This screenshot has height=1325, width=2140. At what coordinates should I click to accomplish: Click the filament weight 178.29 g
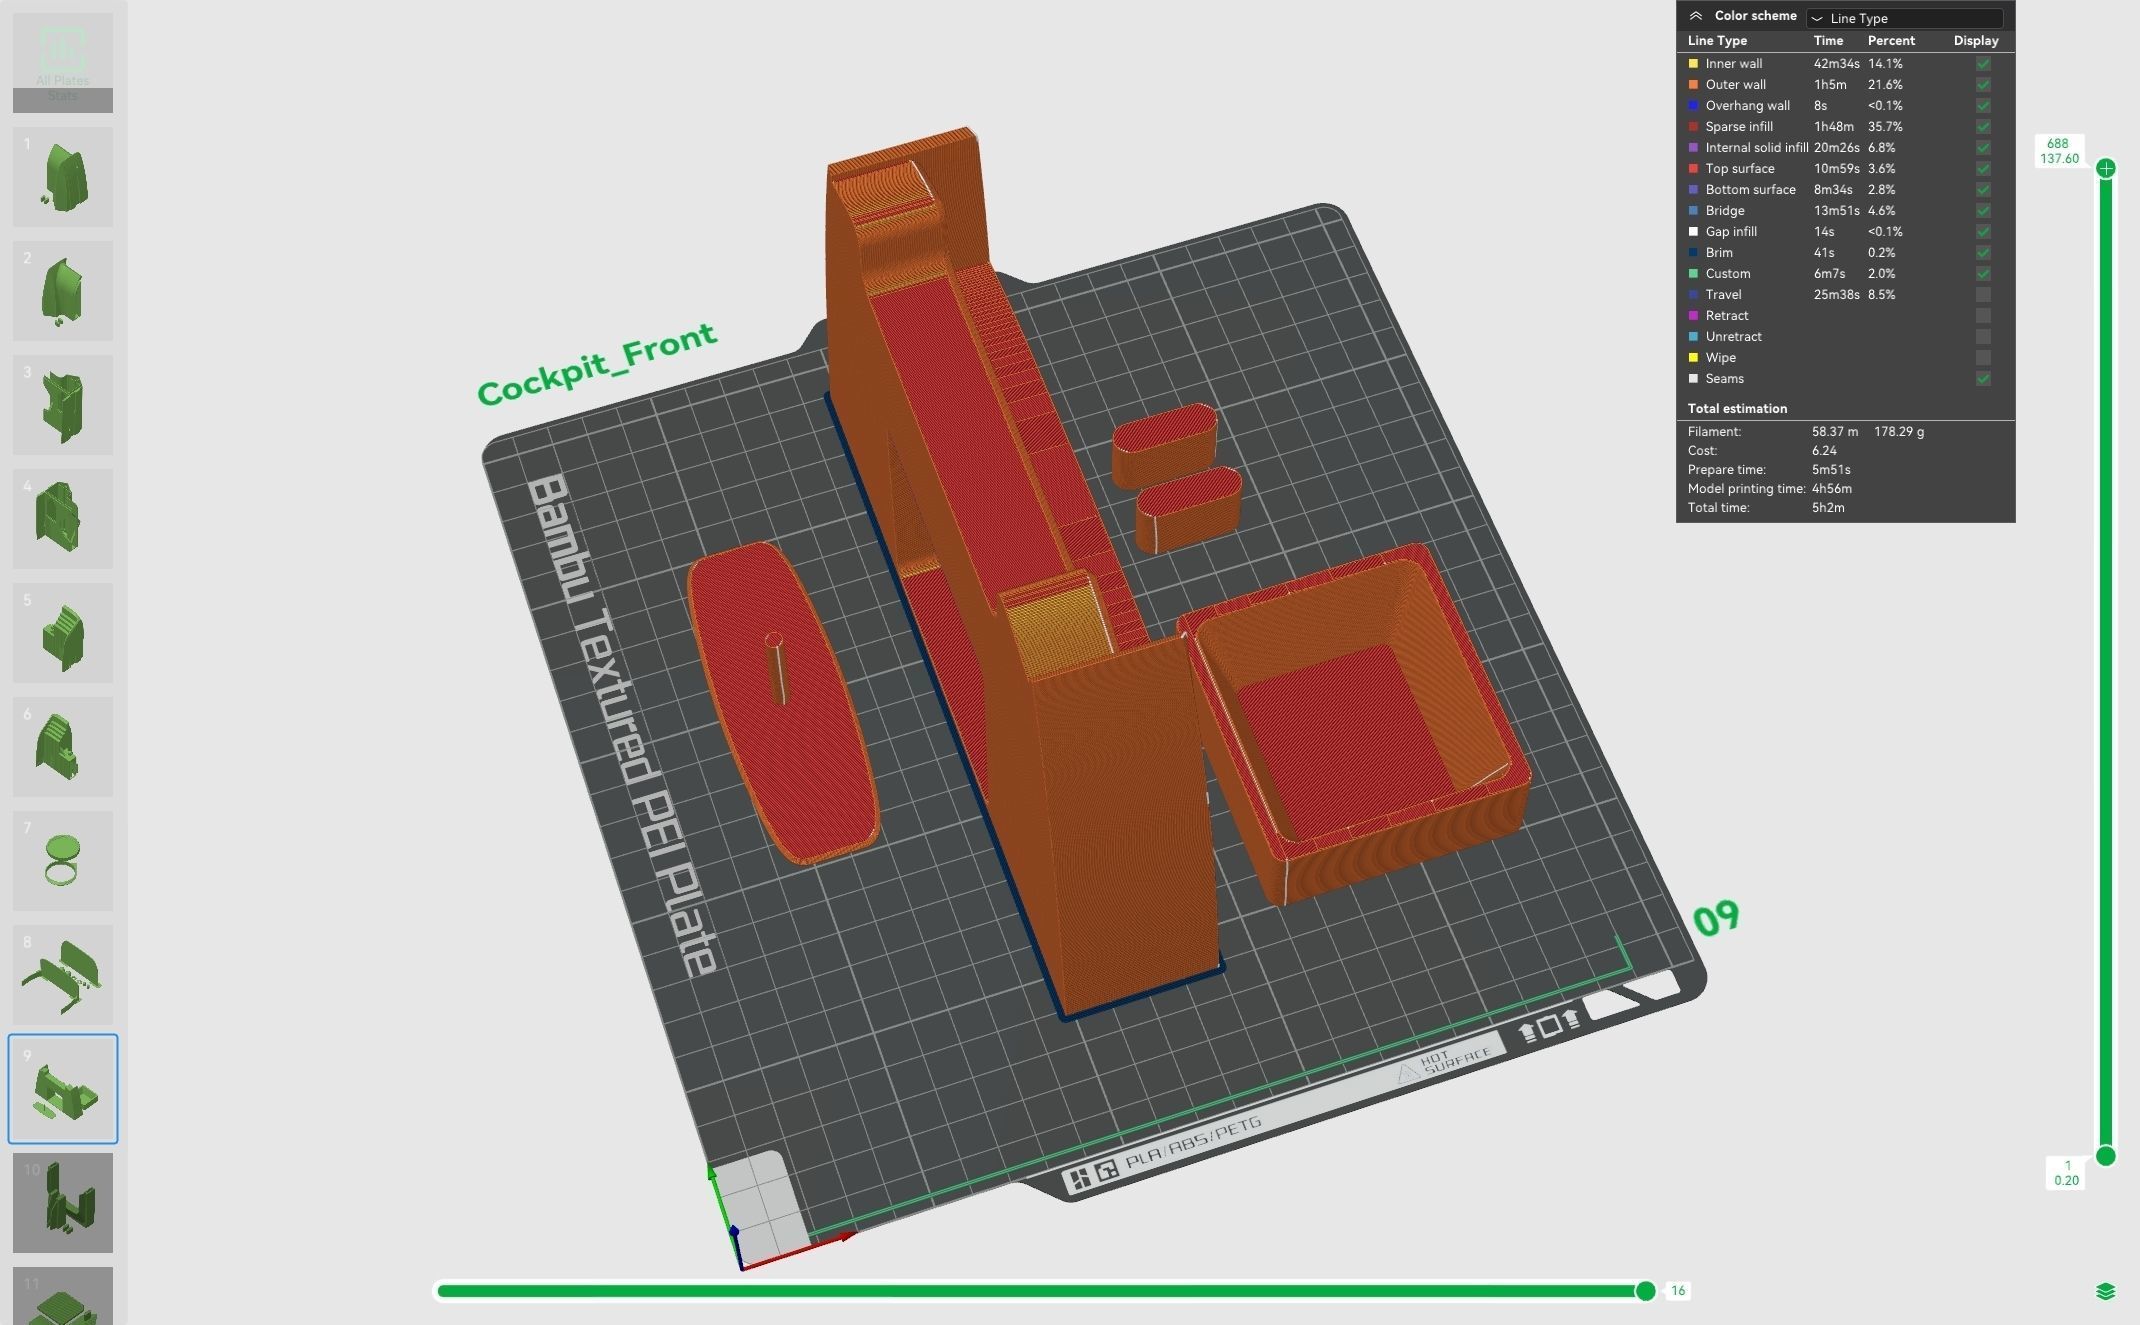coord(1899,432)
